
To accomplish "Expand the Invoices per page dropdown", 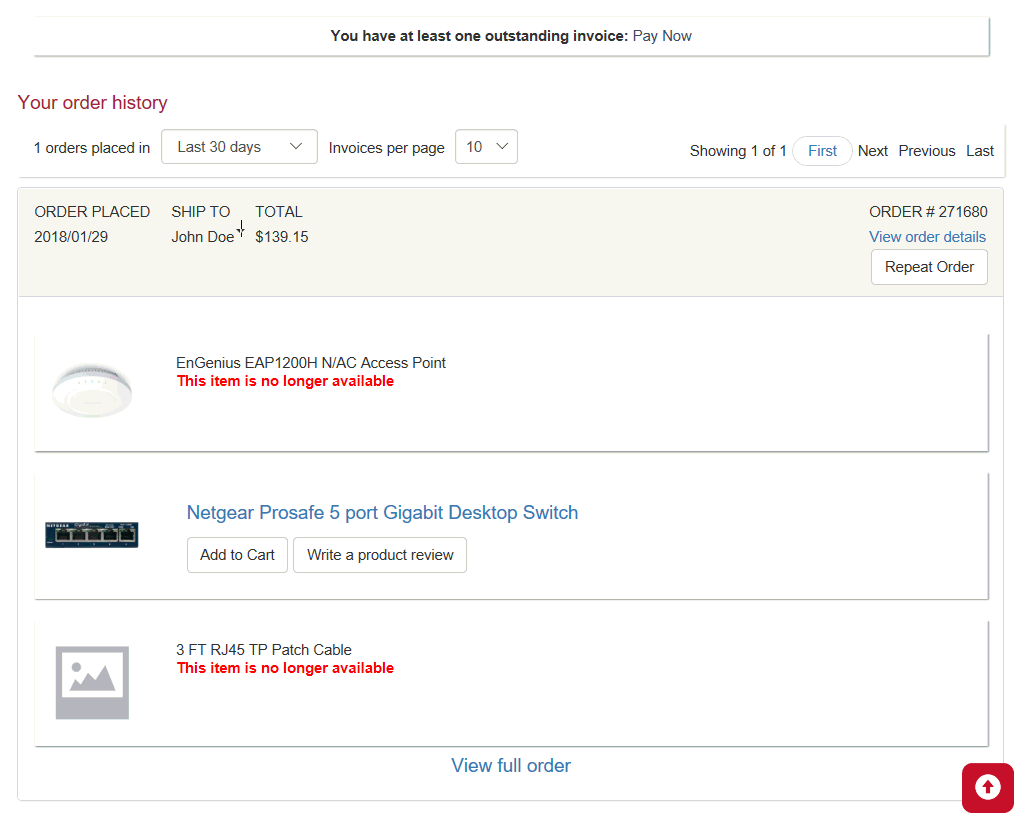I will point(486,147).
